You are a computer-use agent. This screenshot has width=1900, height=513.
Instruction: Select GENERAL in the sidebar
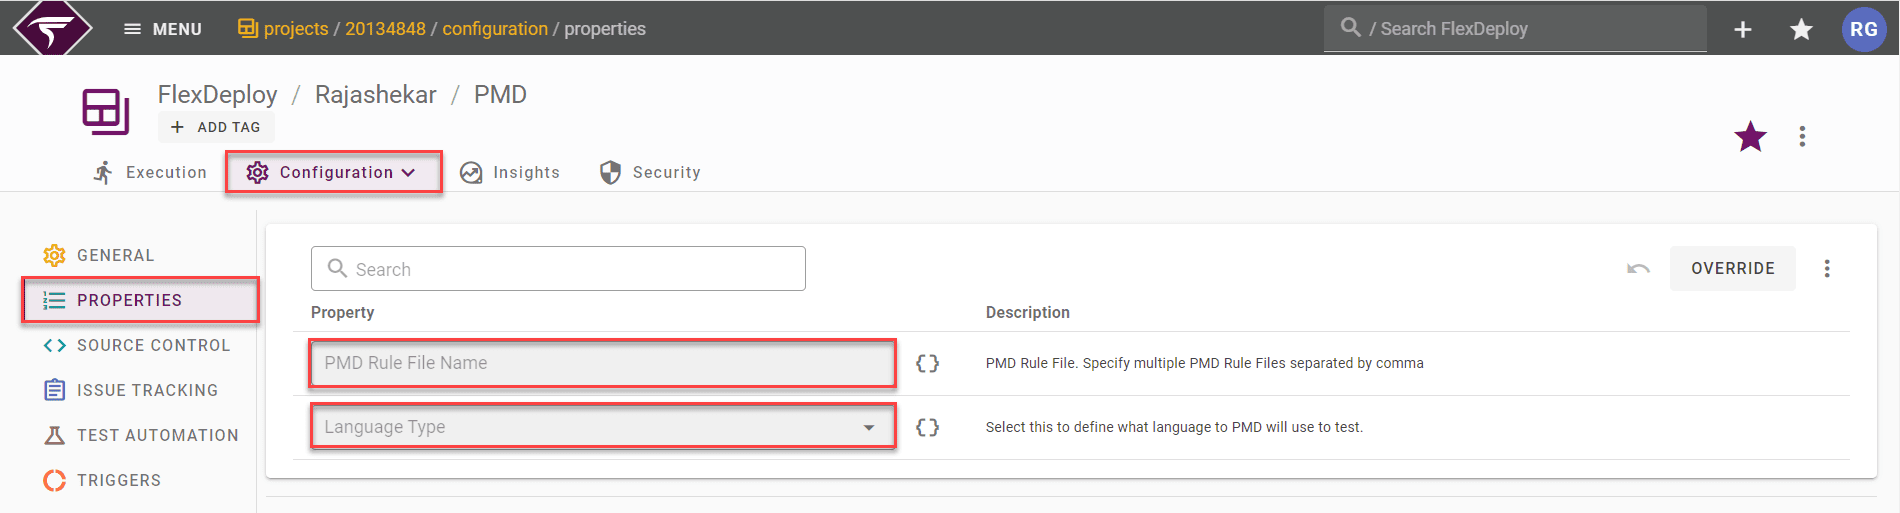tap(100, 255)
